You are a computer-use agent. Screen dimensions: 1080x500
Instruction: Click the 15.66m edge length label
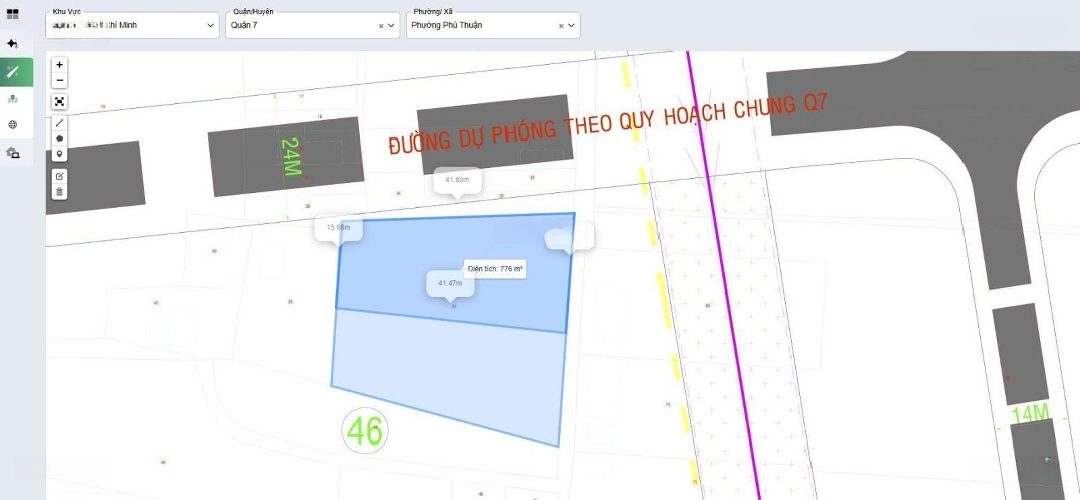pos(338,228)
